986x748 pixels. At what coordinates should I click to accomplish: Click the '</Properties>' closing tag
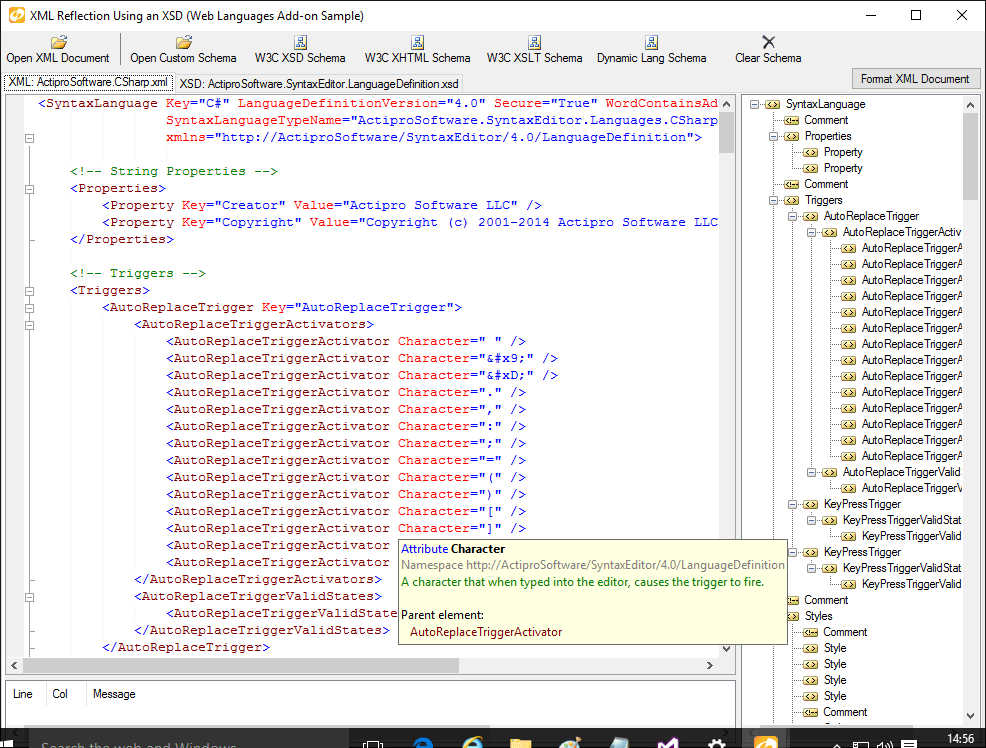coord(122,239)
